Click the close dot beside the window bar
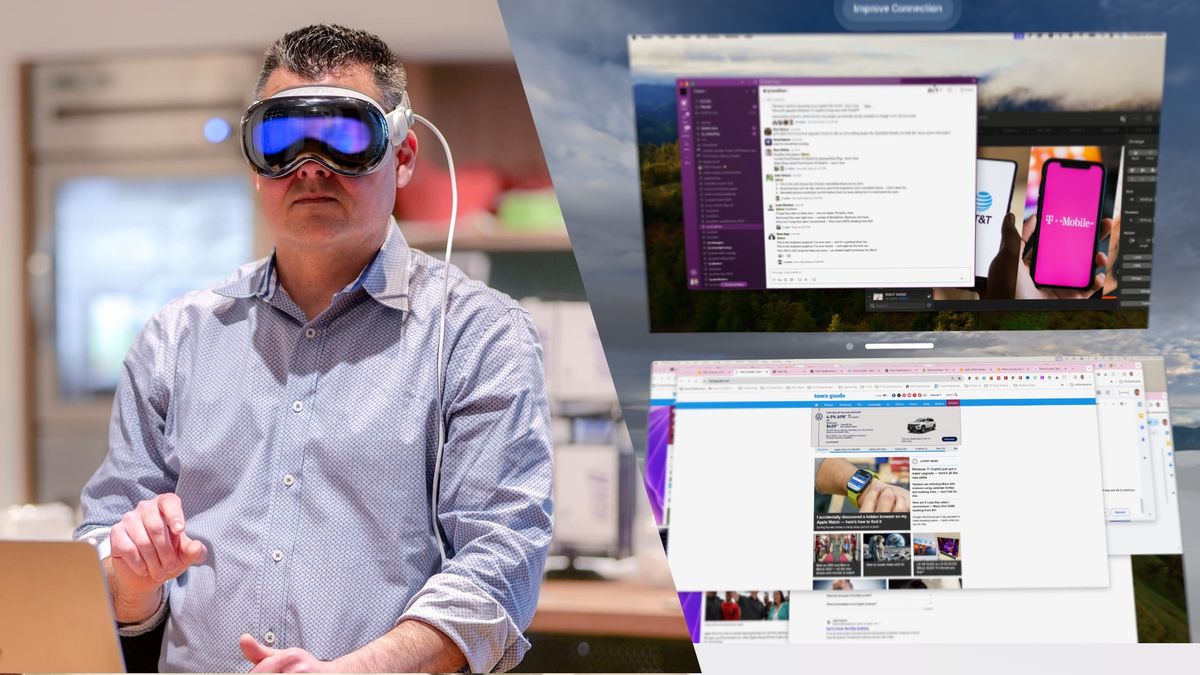This screenshot has width=1200, height=675. (849, 346)
